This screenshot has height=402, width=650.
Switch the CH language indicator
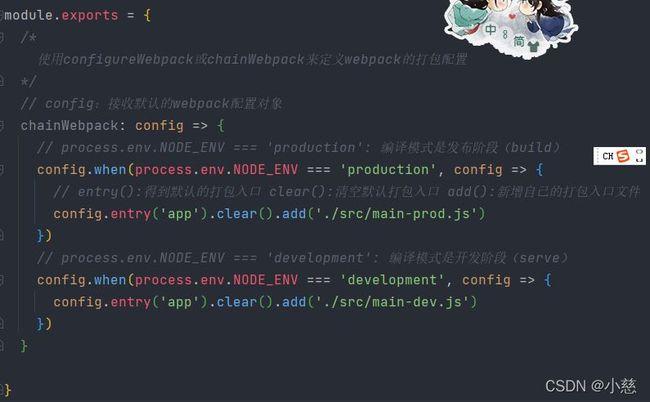pyautogui.click(x=608, y=156)
